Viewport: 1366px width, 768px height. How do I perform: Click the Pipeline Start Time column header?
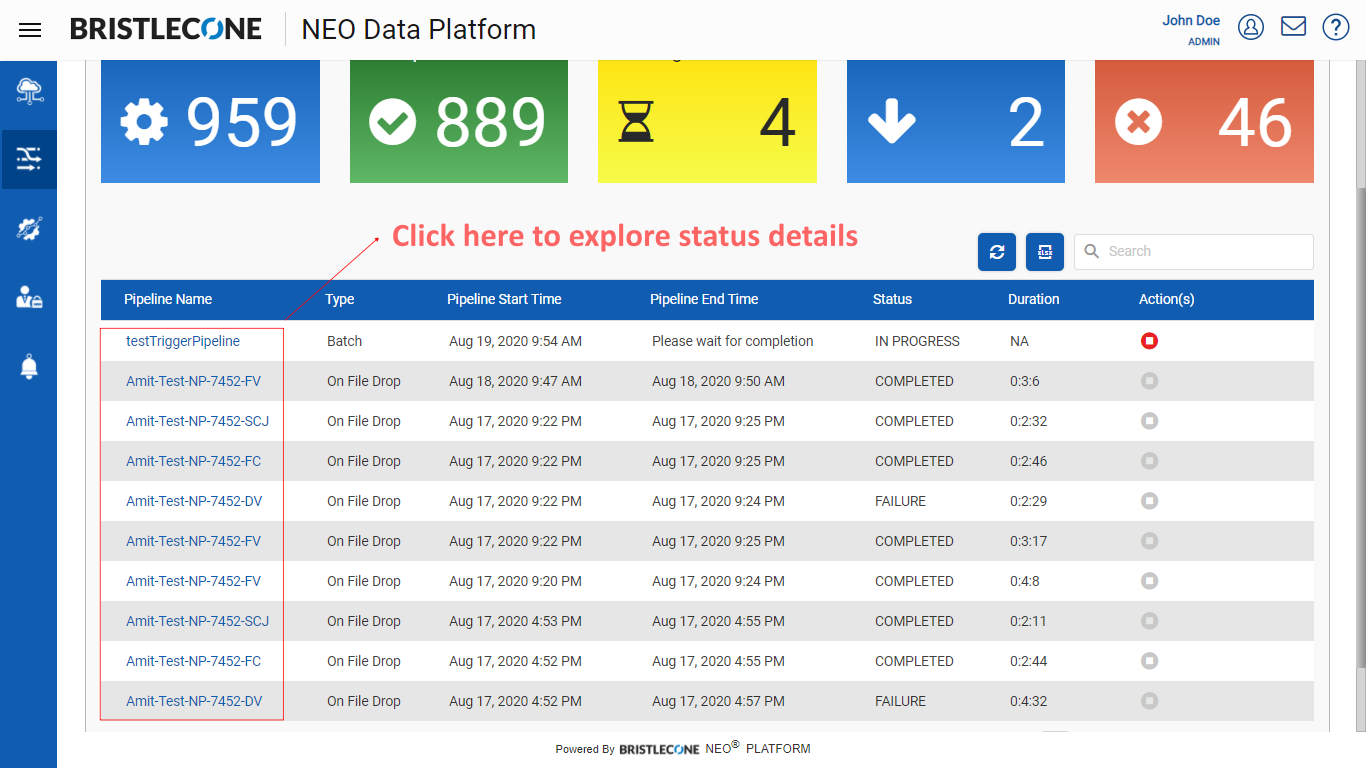(x=504, y=299)
